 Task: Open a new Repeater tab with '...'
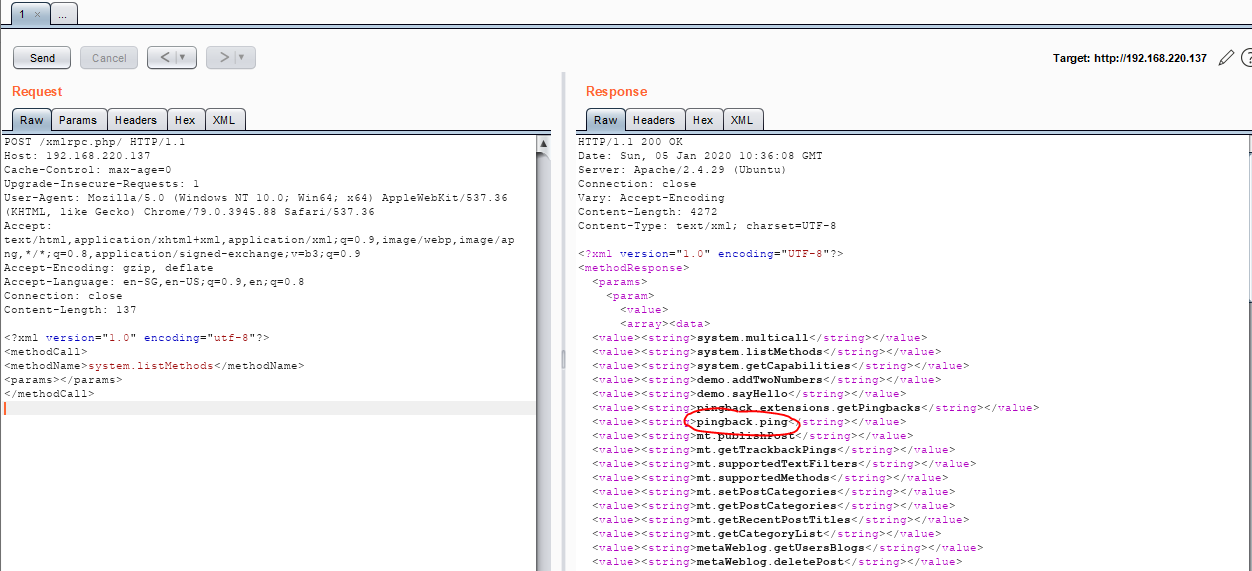pos(62,14)
